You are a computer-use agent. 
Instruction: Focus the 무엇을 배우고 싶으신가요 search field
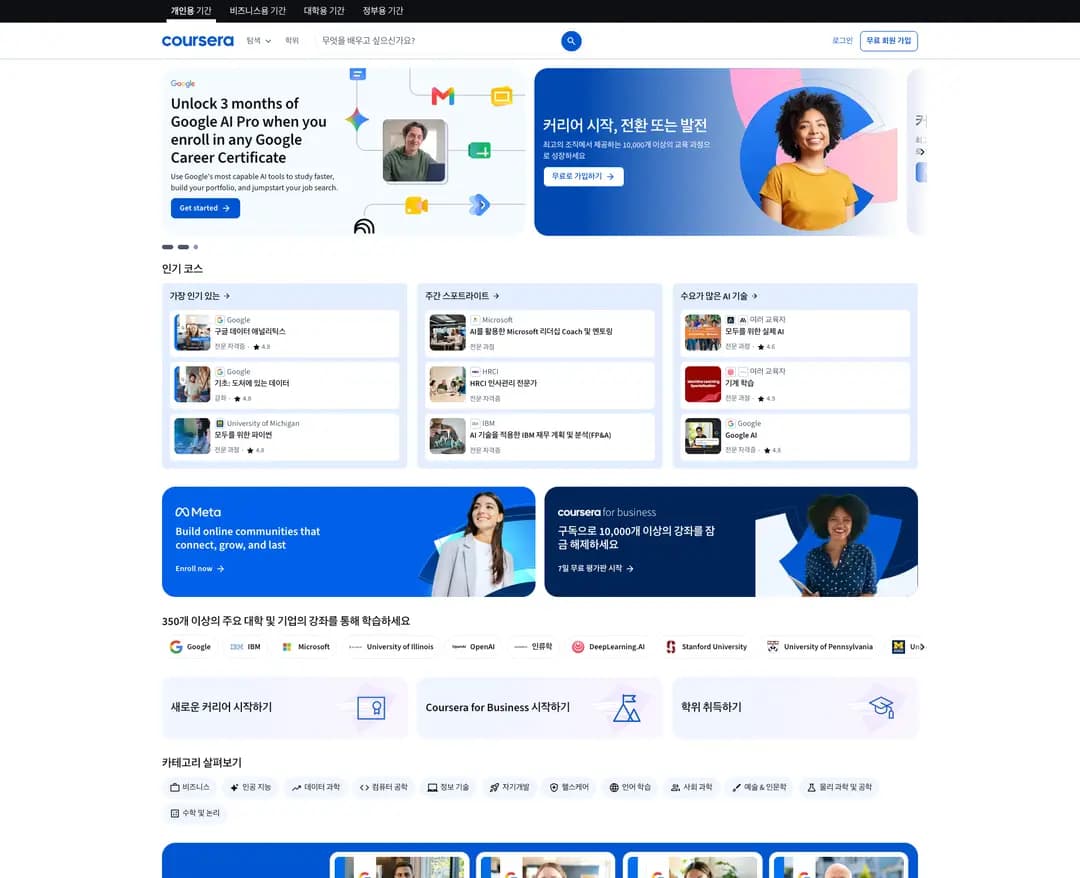point(437,41)
